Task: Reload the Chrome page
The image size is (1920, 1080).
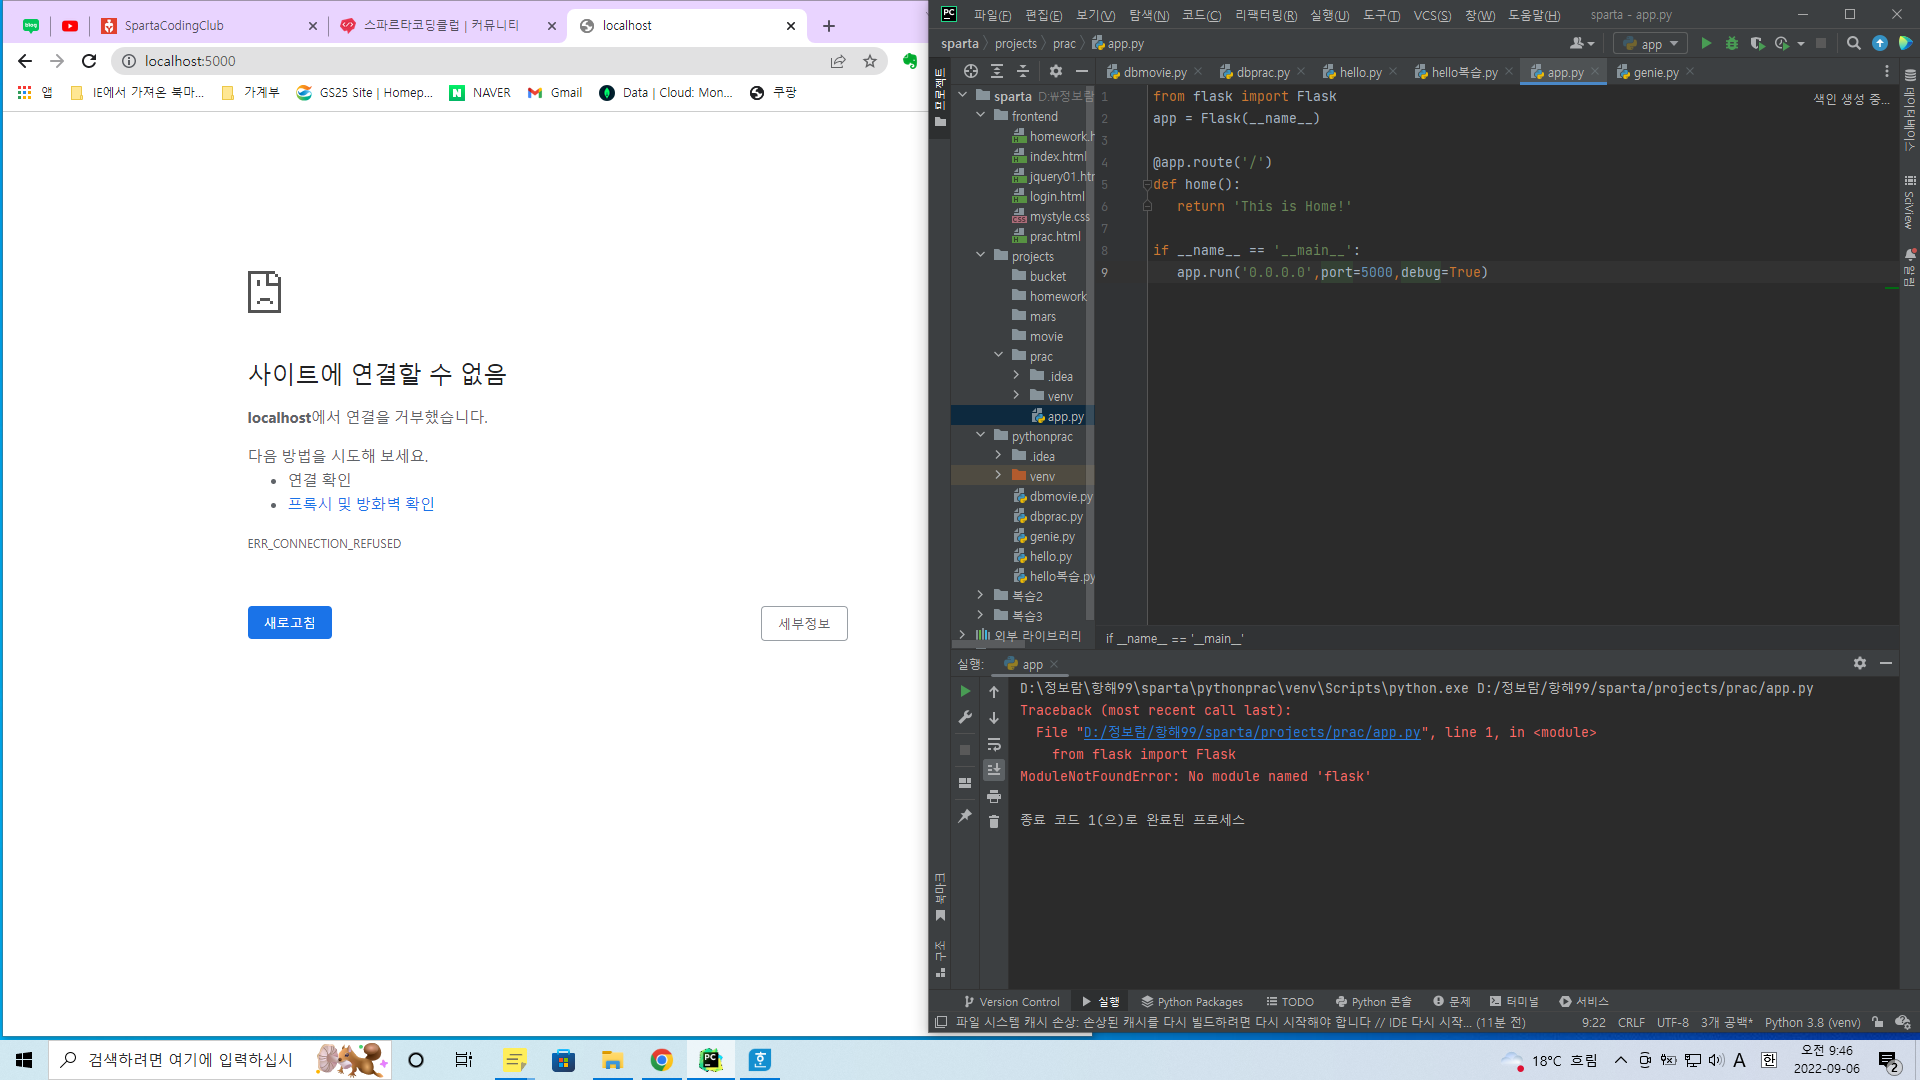Action: pos(89,61)
